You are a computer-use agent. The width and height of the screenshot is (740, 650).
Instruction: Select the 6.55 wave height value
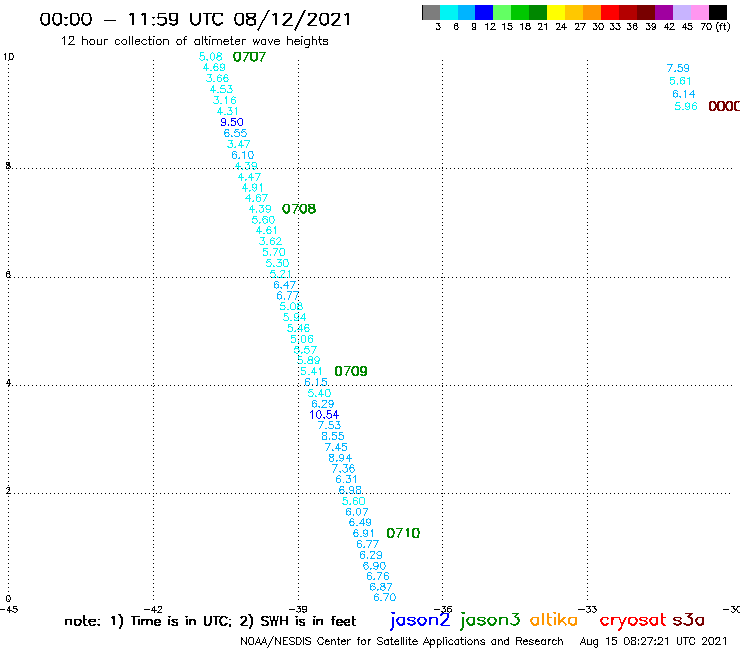tap(235, 134)
